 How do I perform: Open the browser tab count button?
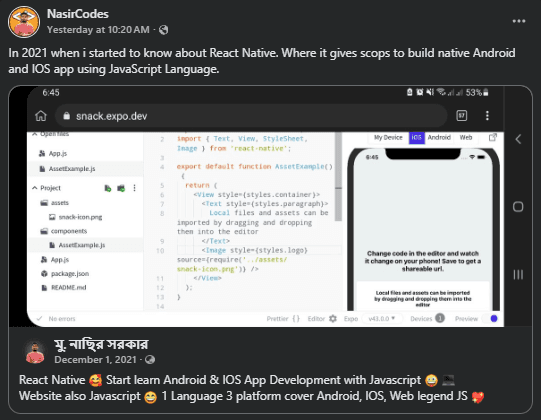coord(462,116)
